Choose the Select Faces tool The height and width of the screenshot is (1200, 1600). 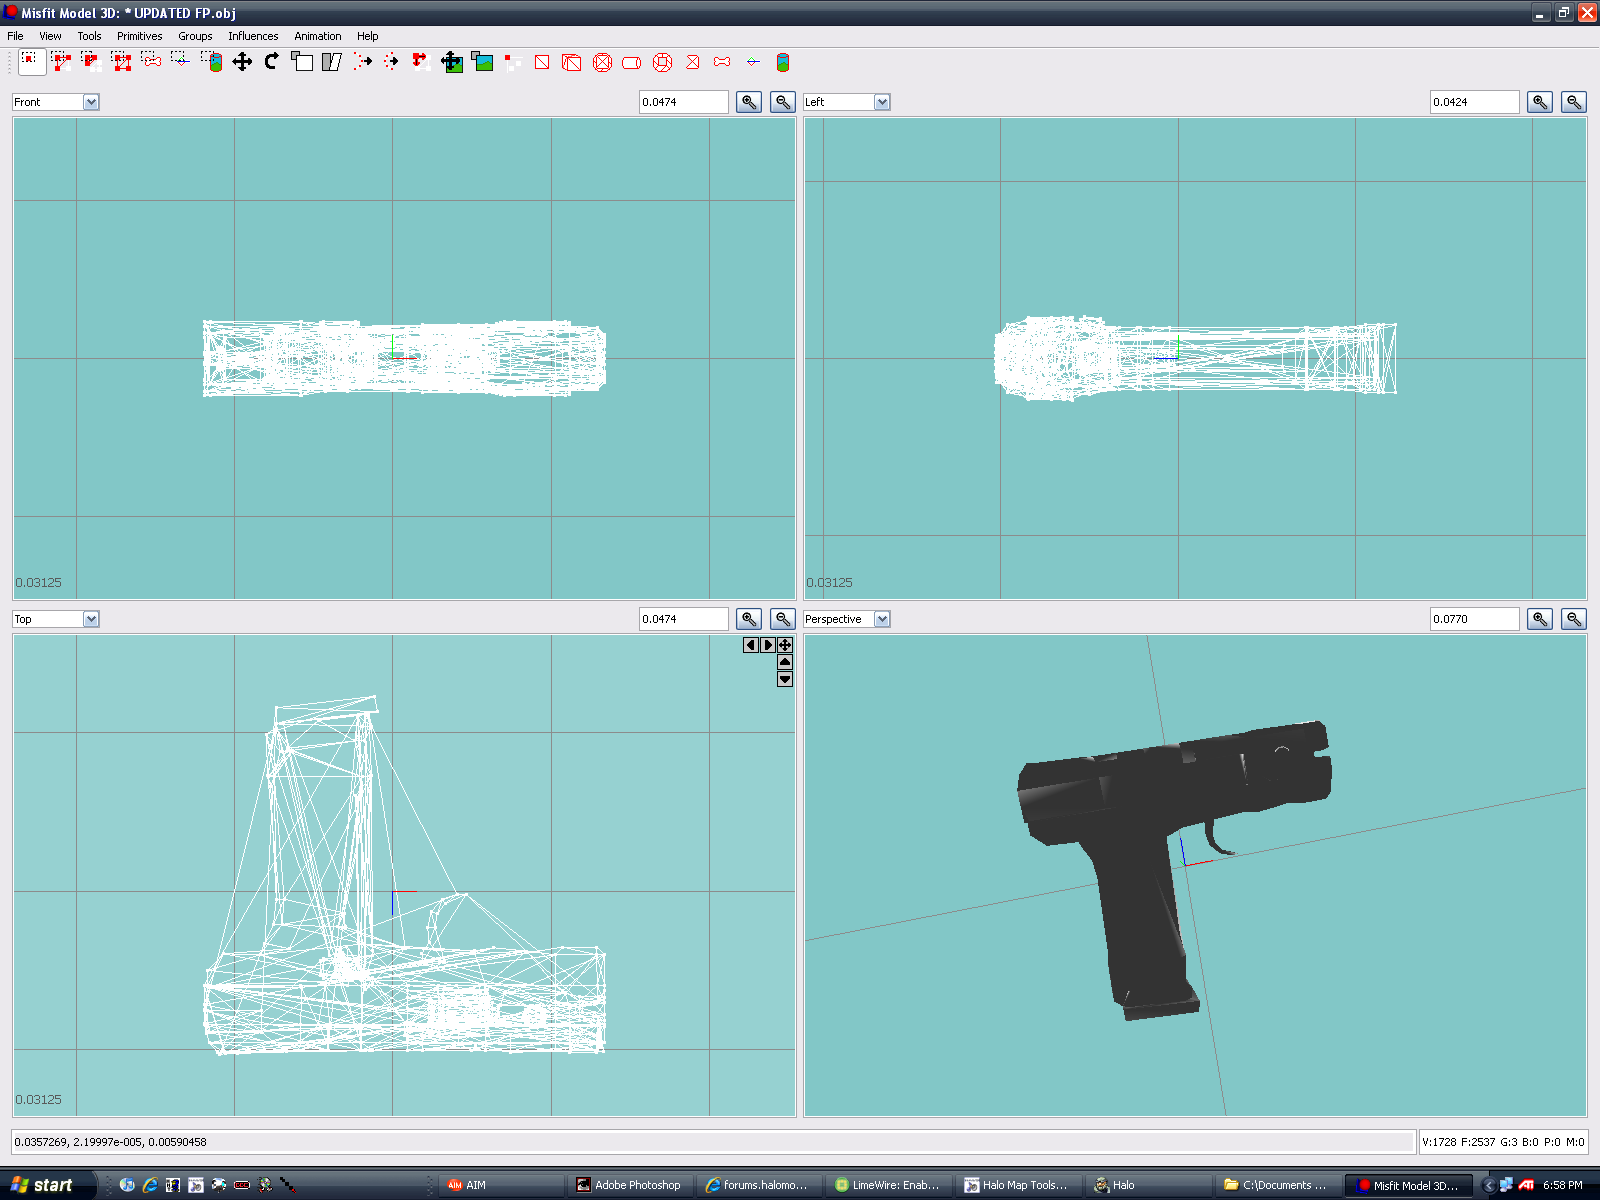point(61,62)
